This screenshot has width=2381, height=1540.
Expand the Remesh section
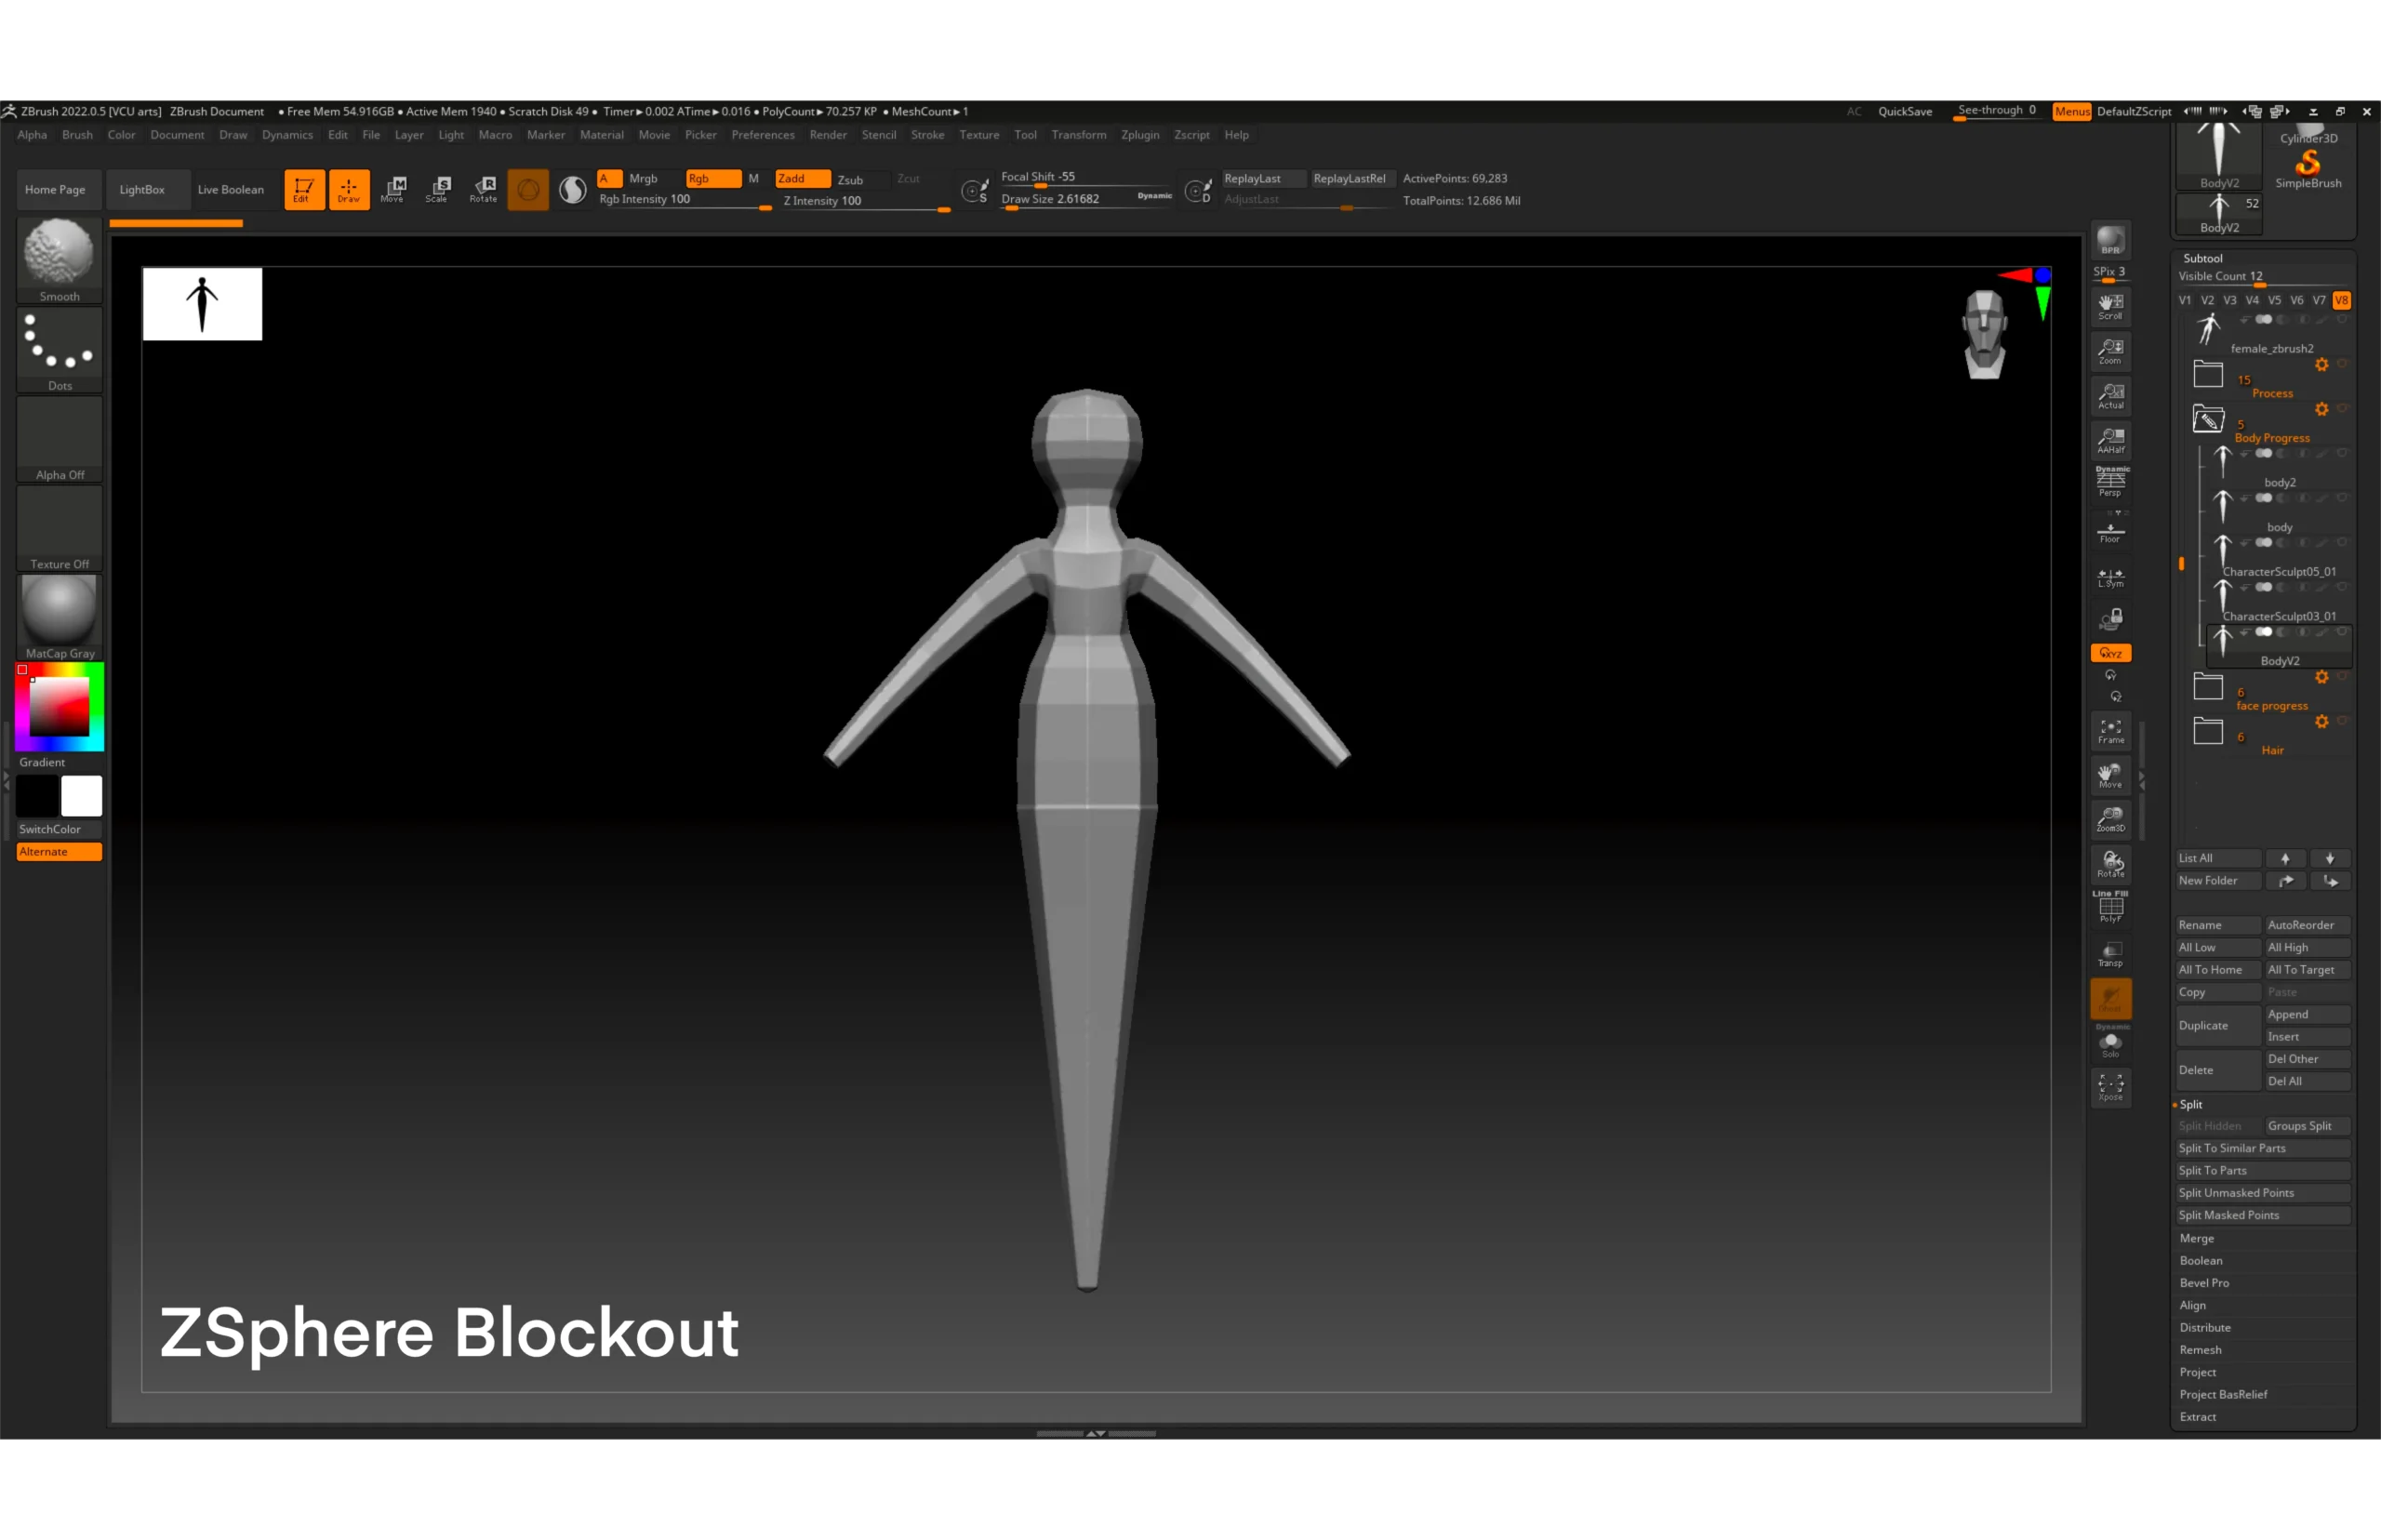click(x=2200, y=1350)
